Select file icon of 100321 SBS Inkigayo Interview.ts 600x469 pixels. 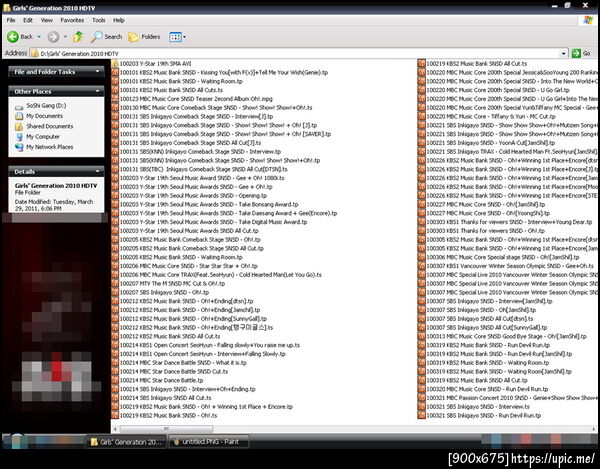(x=422, y=407)
